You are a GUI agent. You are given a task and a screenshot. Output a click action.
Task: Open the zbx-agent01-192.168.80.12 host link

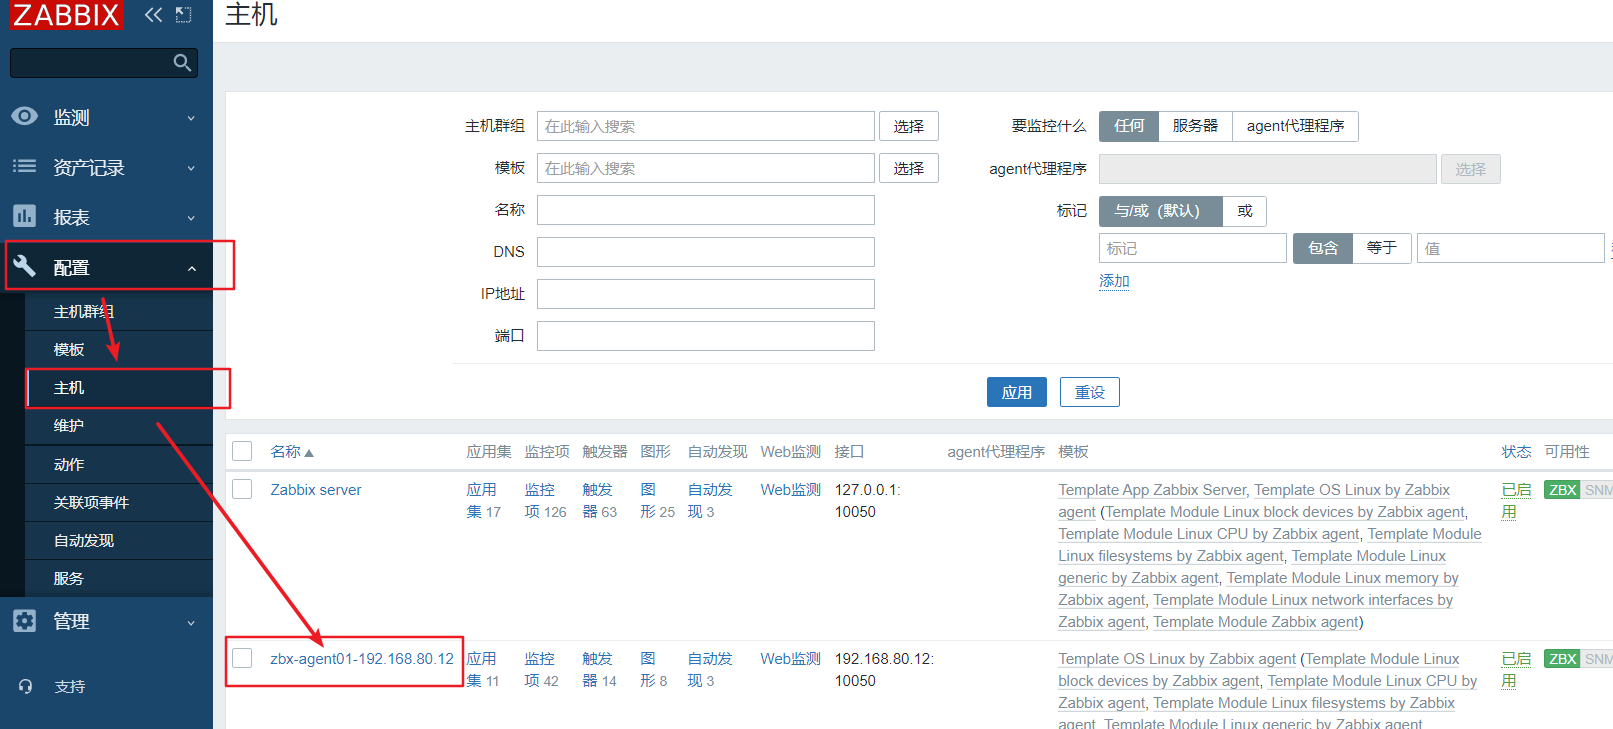tap(362, 659)
